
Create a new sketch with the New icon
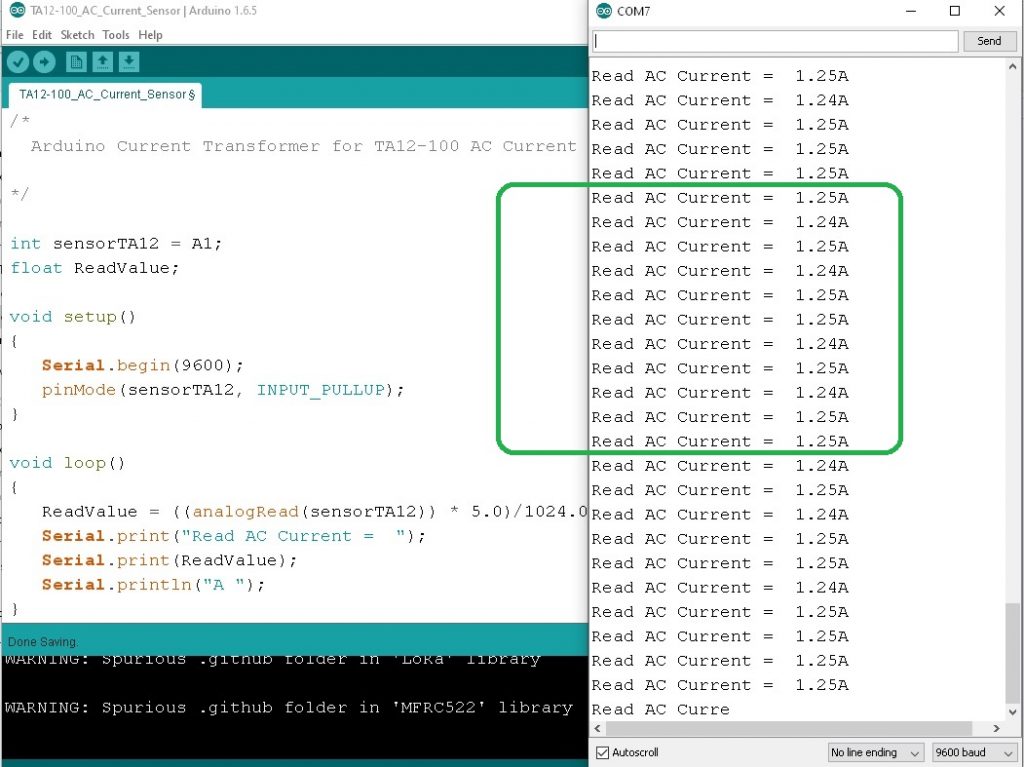point(76,62)
